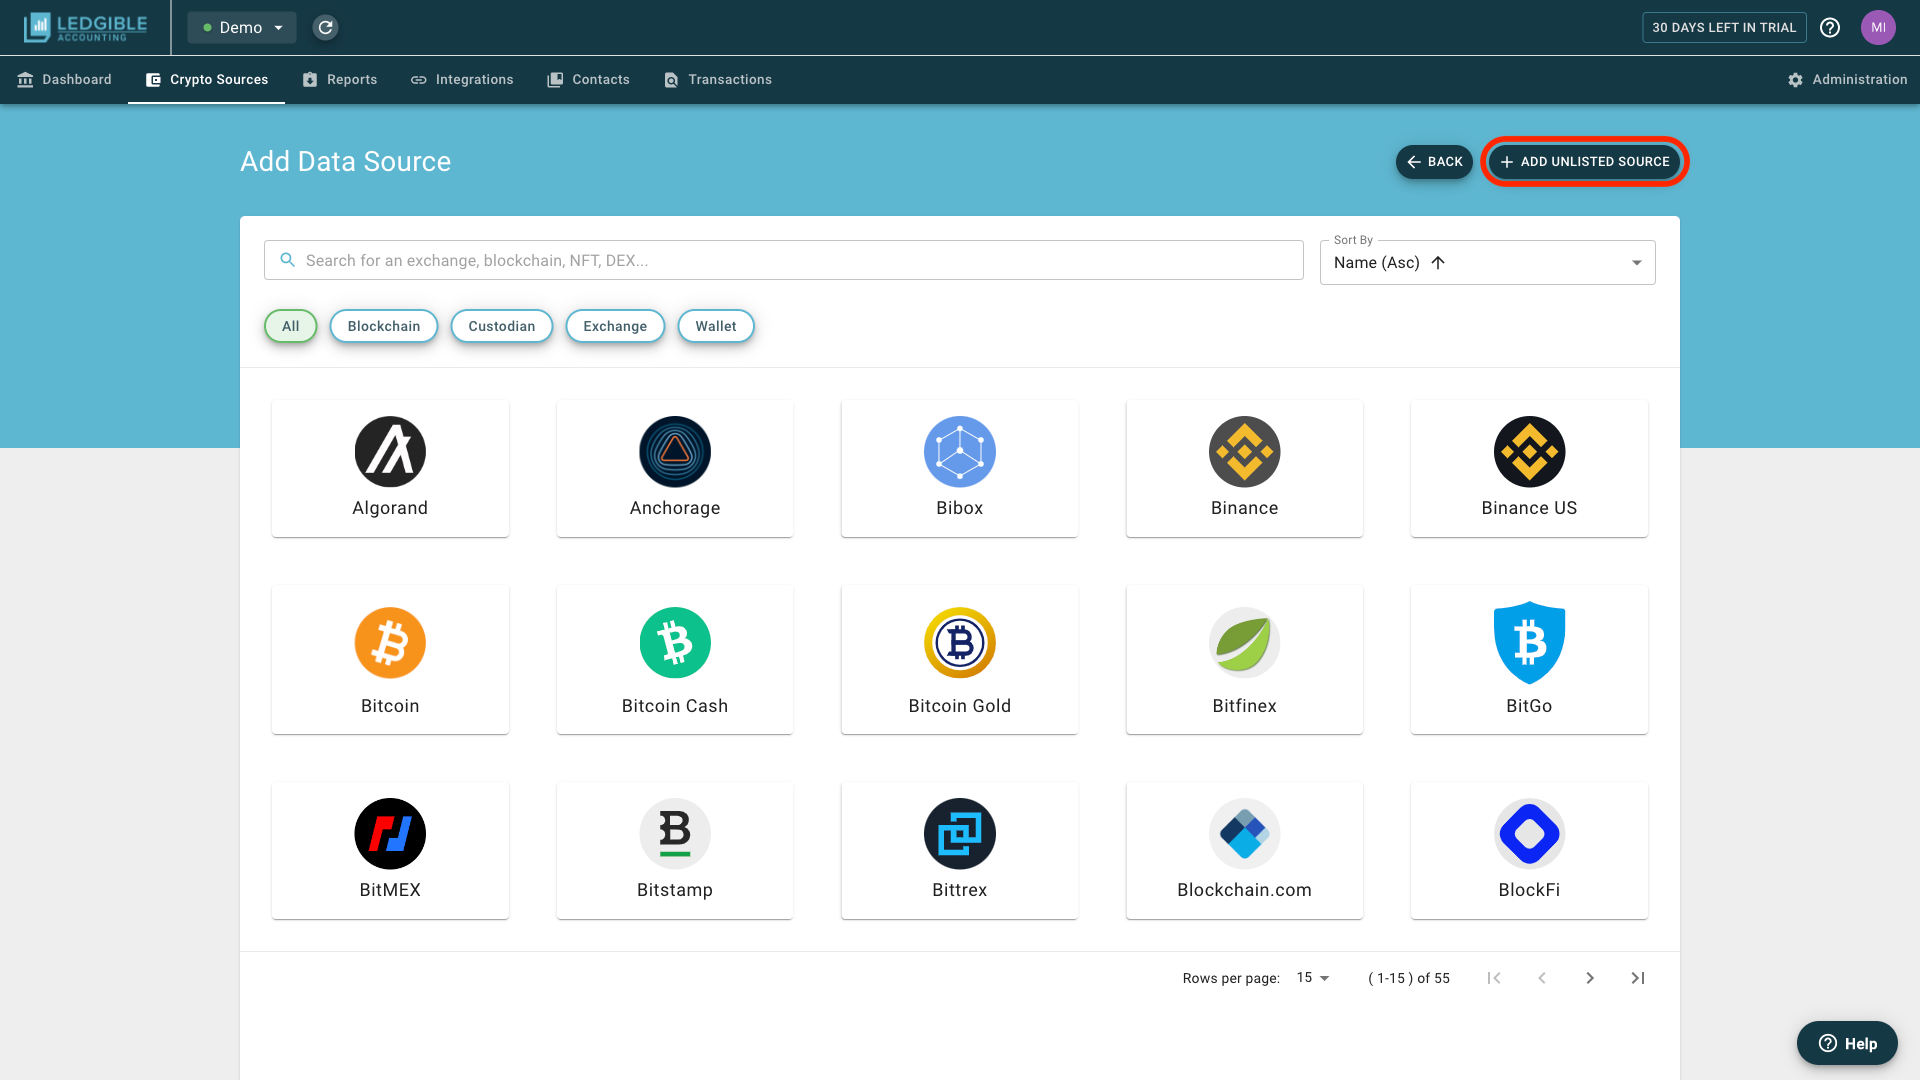Image resolution: width=1920 pixels, height=1080 pixels.
Task: Toggle the Custodian filter chip
Action: click(x=502, y=326)
